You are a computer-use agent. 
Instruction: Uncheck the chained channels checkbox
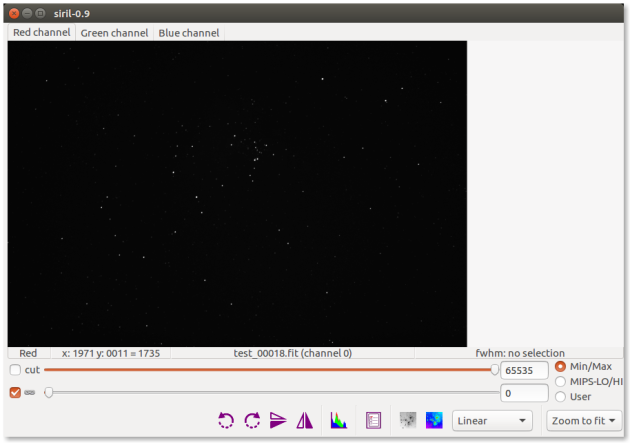point(15,392)
